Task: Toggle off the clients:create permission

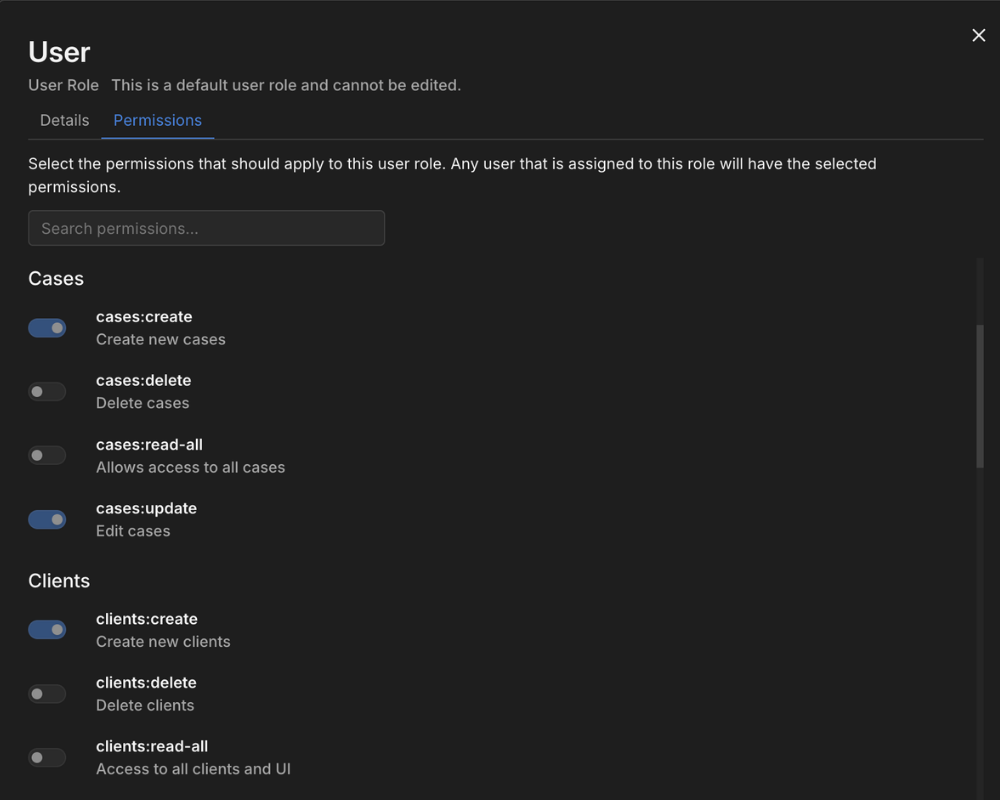Action: pyautogui.click(x=47, y=629)
